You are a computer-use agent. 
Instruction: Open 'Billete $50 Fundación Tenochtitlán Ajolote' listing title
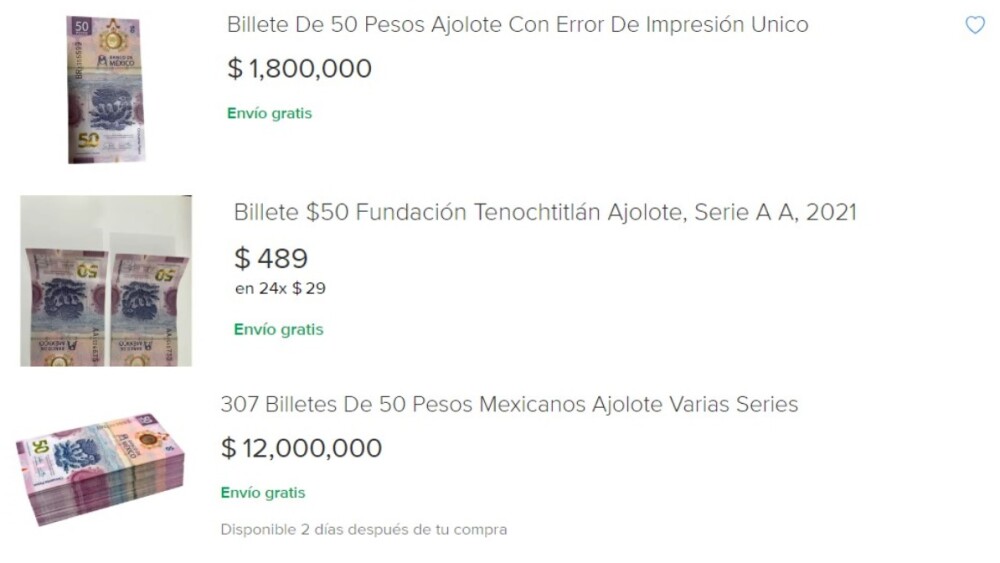pos(544,212)
